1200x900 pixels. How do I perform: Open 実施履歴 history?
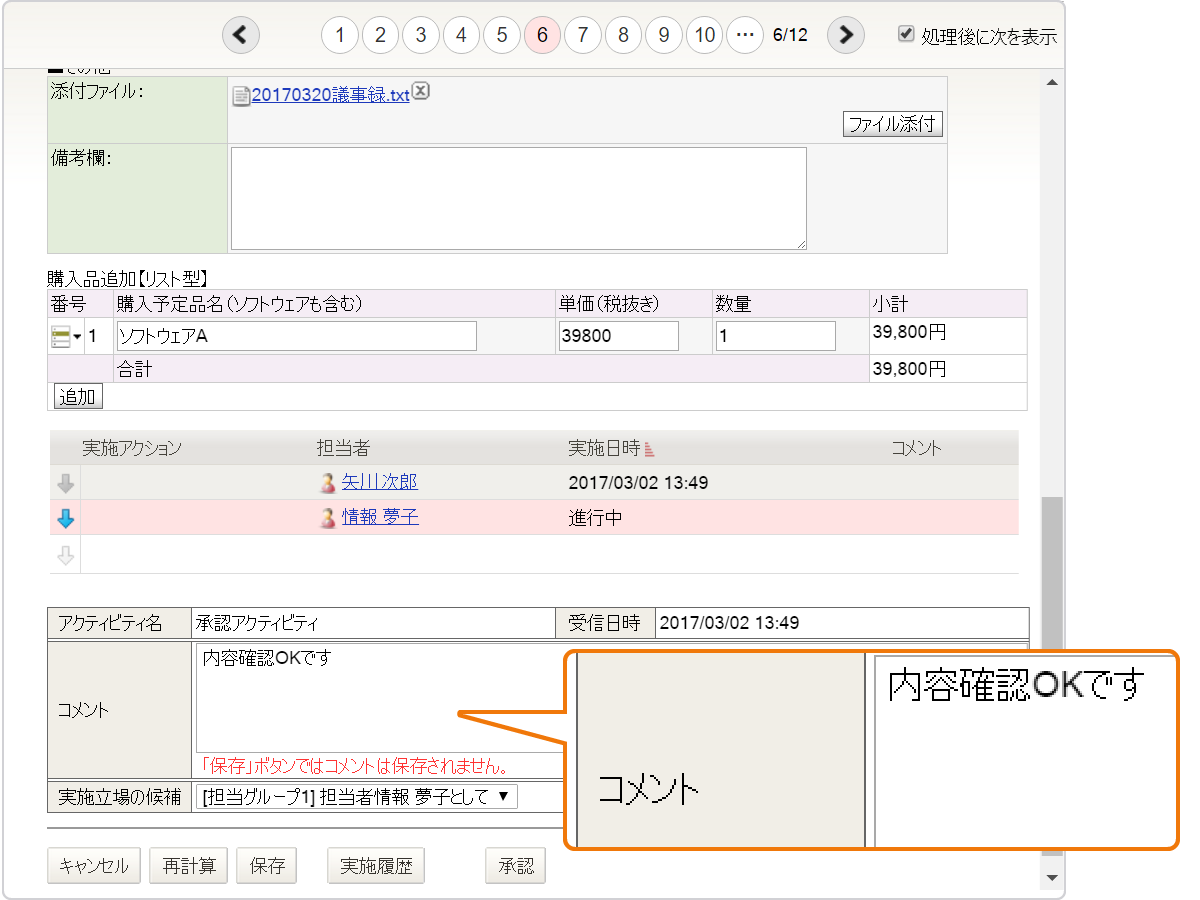pos(376,866)
